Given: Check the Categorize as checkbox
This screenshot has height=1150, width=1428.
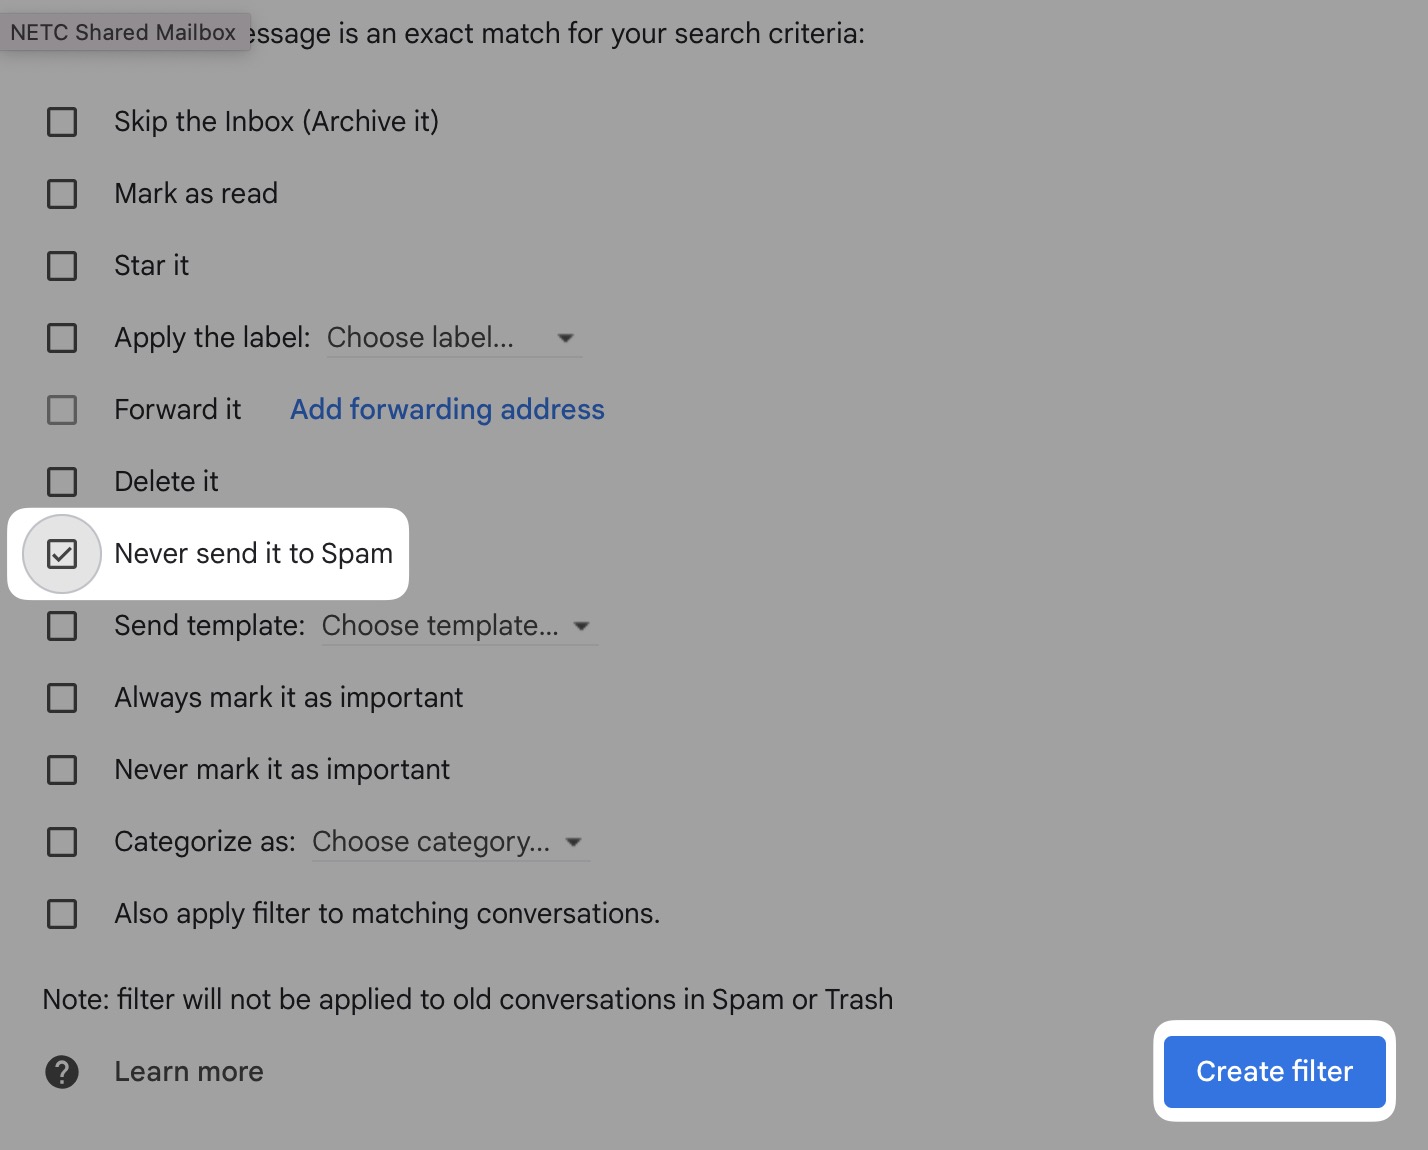Looking at the screenshot, I should [62, 842].
